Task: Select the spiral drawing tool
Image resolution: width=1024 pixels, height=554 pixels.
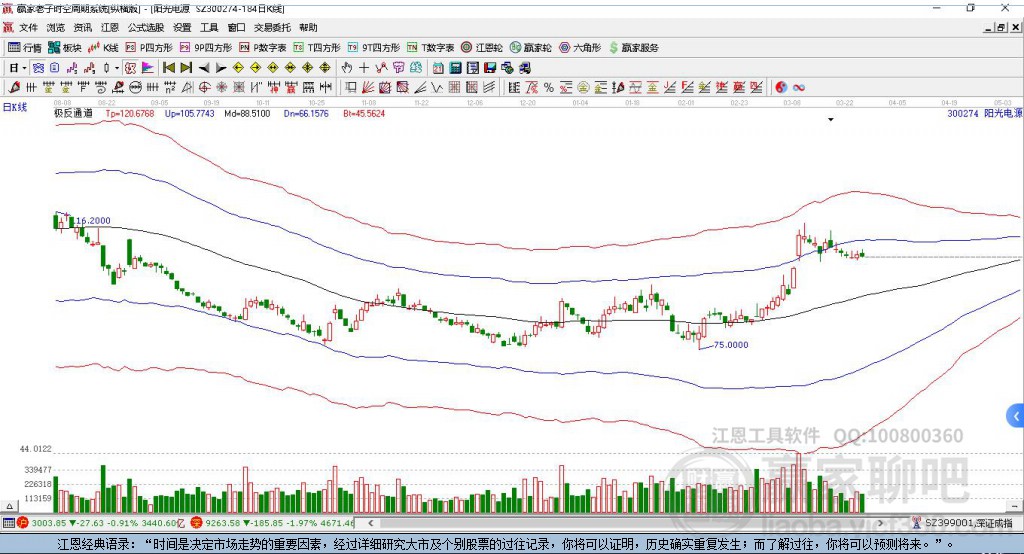Action: coord(101,88)
